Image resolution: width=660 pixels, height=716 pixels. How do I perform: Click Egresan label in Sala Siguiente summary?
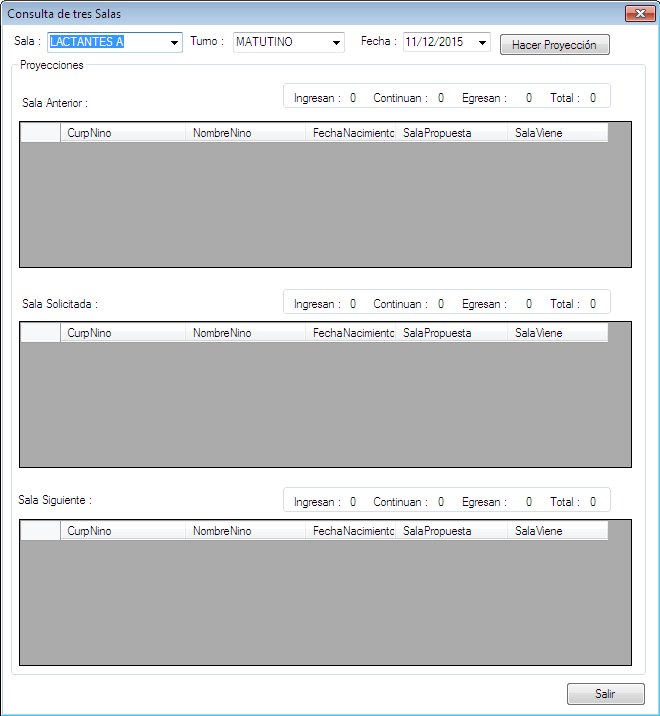484,502
